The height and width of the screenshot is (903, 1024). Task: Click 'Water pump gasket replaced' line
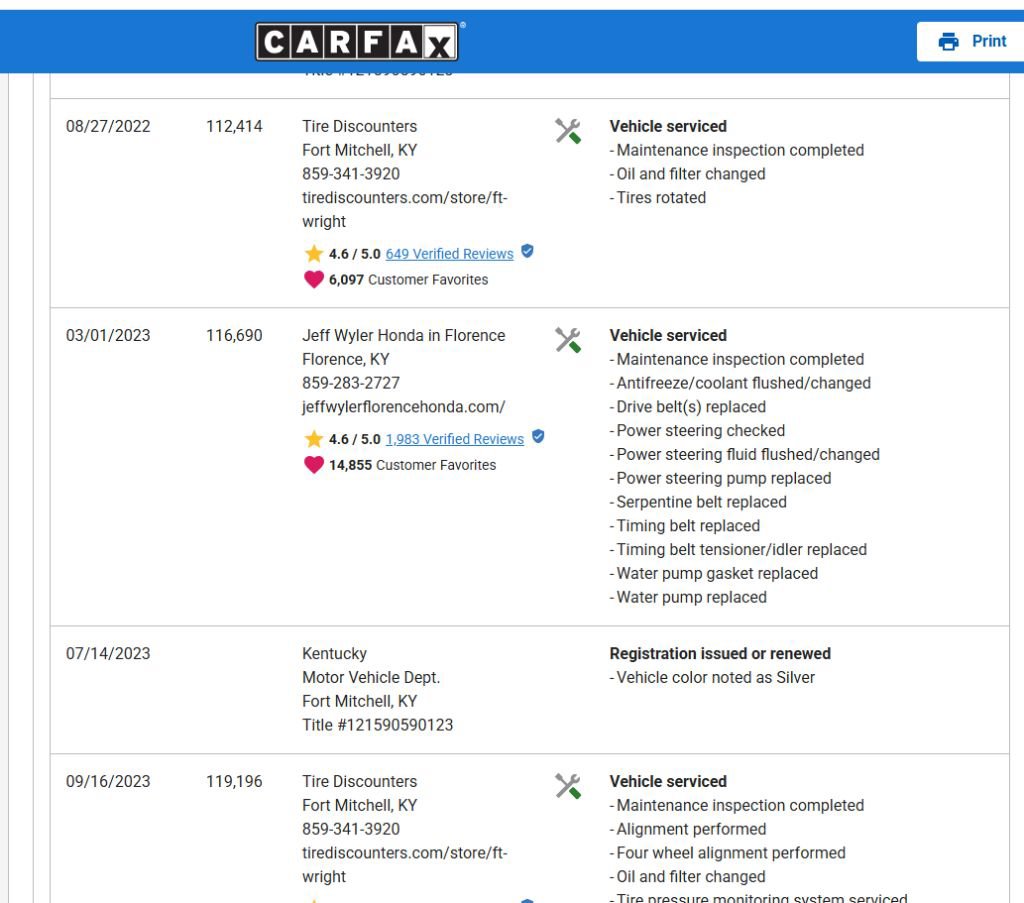pyautogui.click(x=714, y=574)
